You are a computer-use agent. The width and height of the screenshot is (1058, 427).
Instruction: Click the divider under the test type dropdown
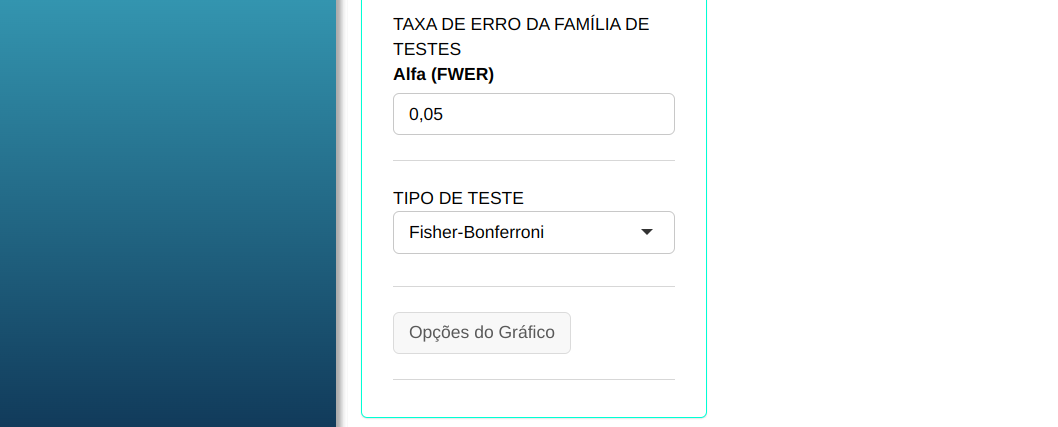533,286
